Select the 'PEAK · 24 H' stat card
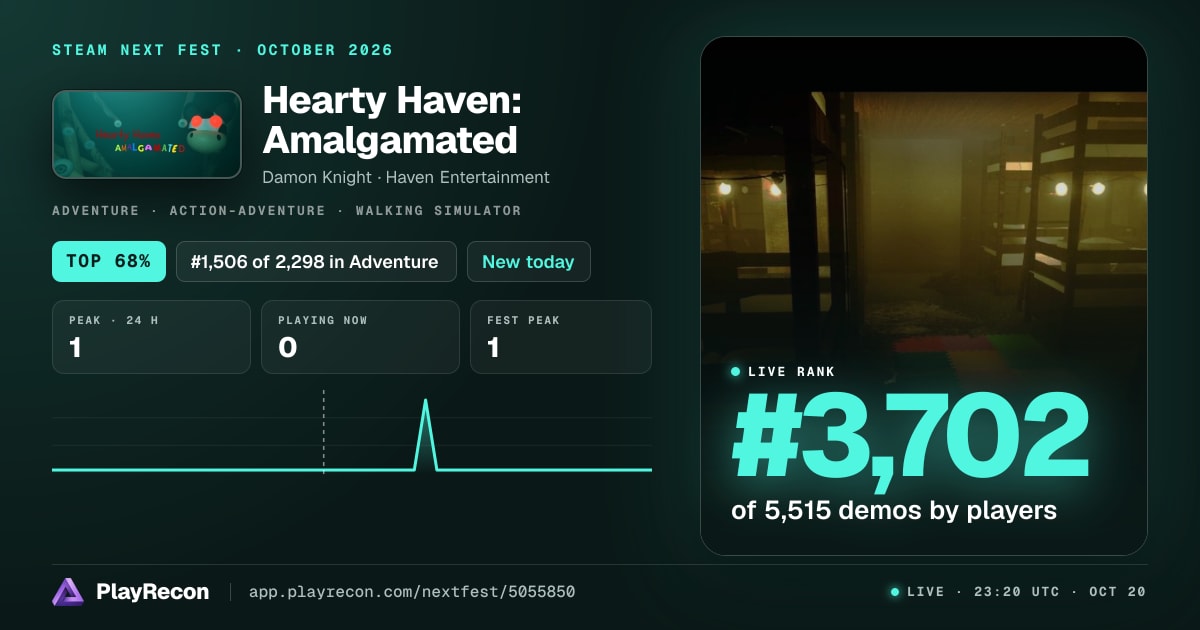The image size is (1200, 630). (x=151, y=337)
